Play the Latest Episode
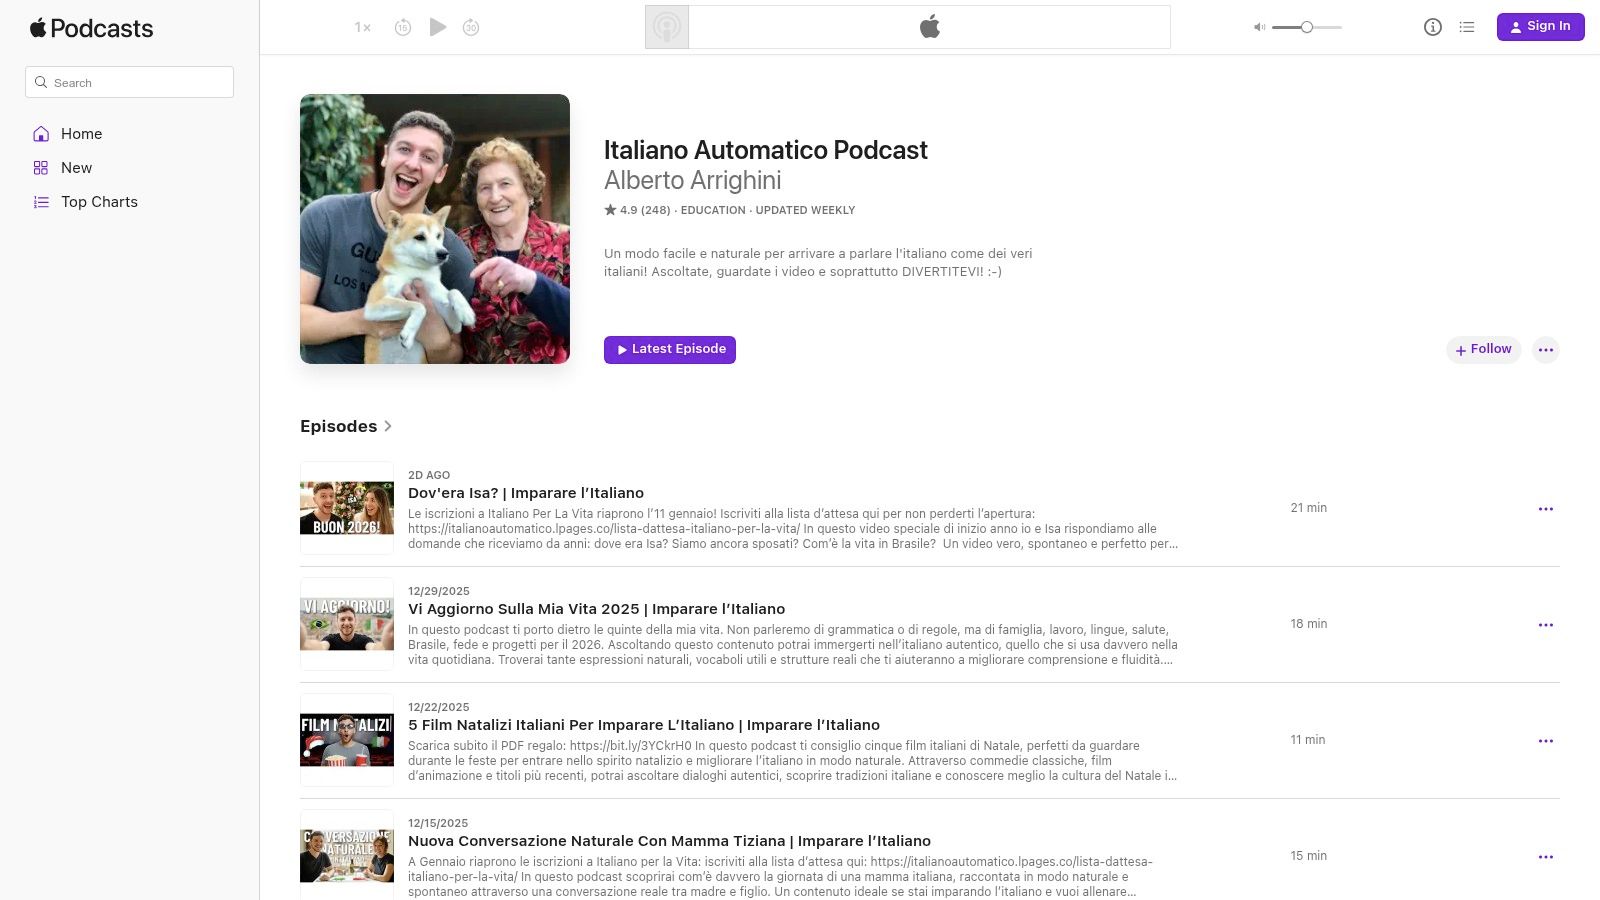1600x900 pixels. [x=669, y=349]
